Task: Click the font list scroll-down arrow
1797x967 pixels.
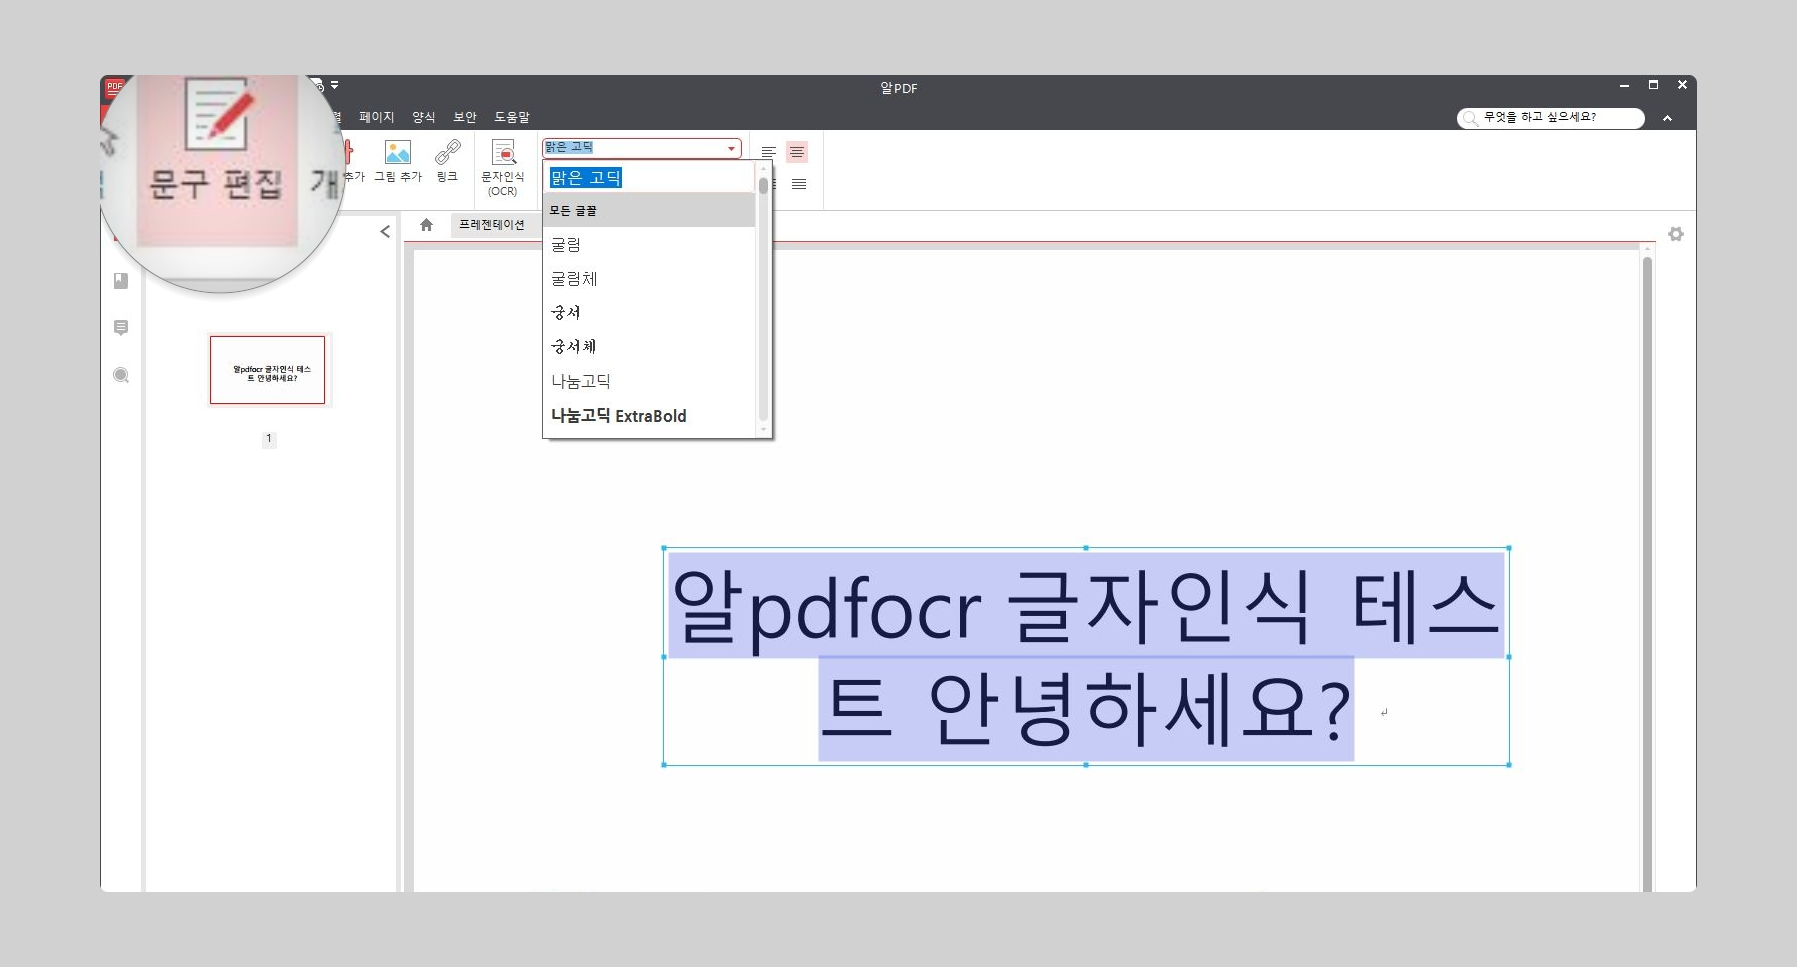Action: [764, 430]
